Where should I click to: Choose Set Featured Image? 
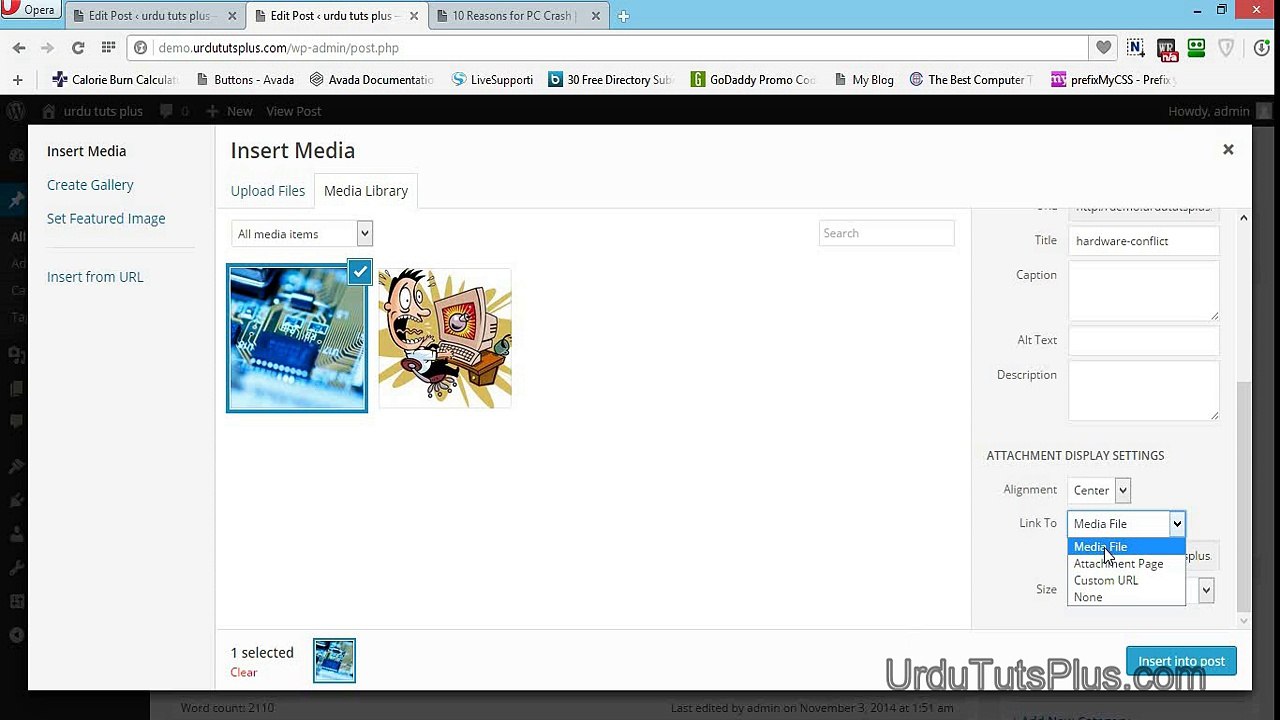point(106,218)
